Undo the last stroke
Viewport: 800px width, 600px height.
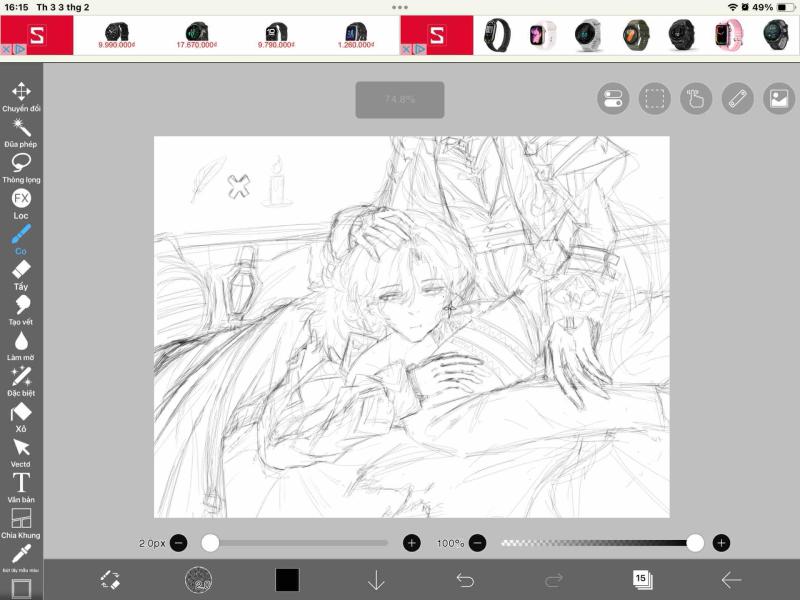tap(465, 580)
